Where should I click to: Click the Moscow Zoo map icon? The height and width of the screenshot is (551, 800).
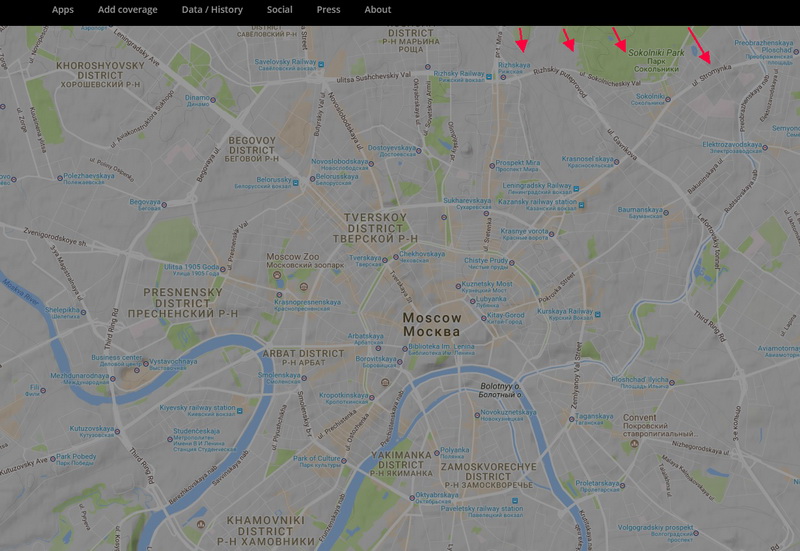tap(277, 275)
